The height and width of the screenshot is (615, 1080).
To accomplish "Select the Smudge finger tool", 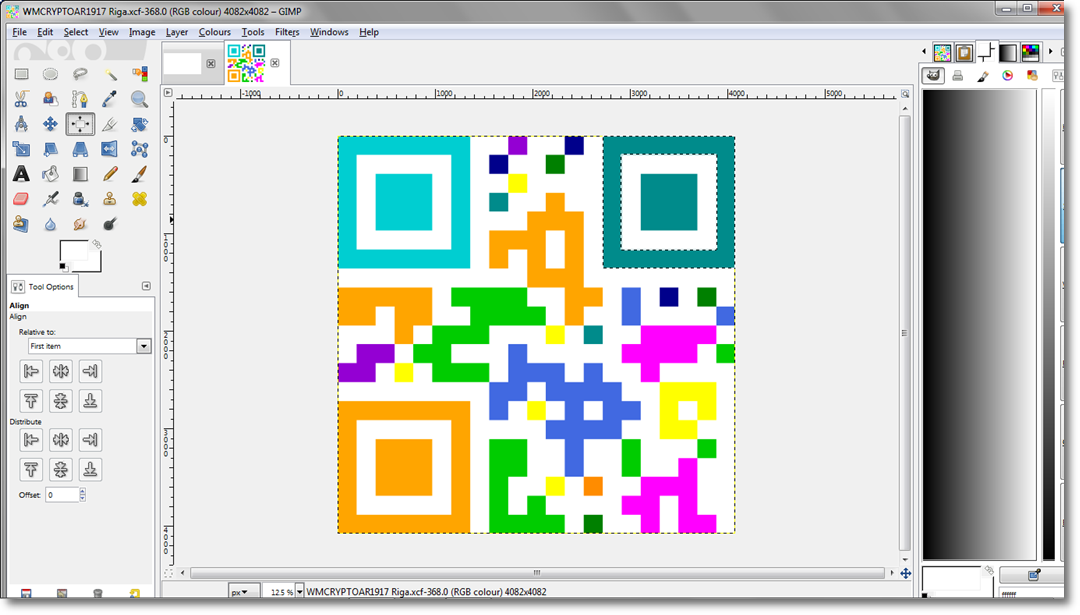I will pyautogui.click(x=80, y=224).
